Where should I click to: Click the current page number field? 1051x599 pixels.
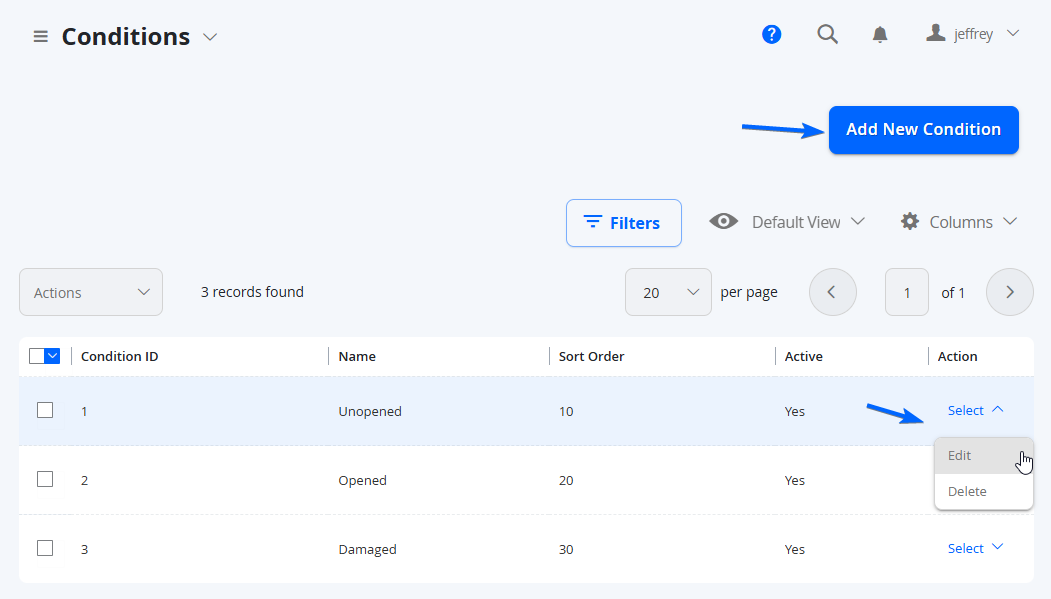coord(907,292)
